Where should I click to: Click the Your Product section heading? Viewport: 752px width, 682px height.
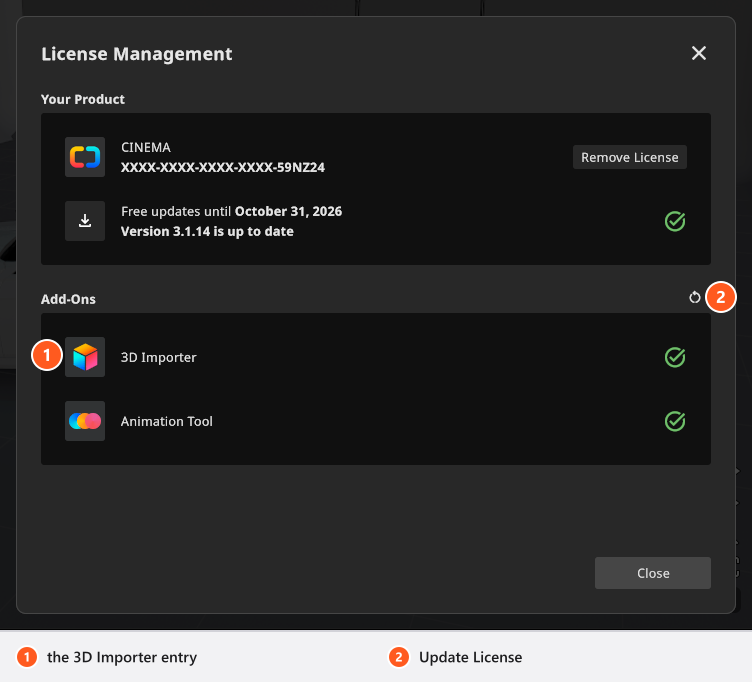click(83, 99)
